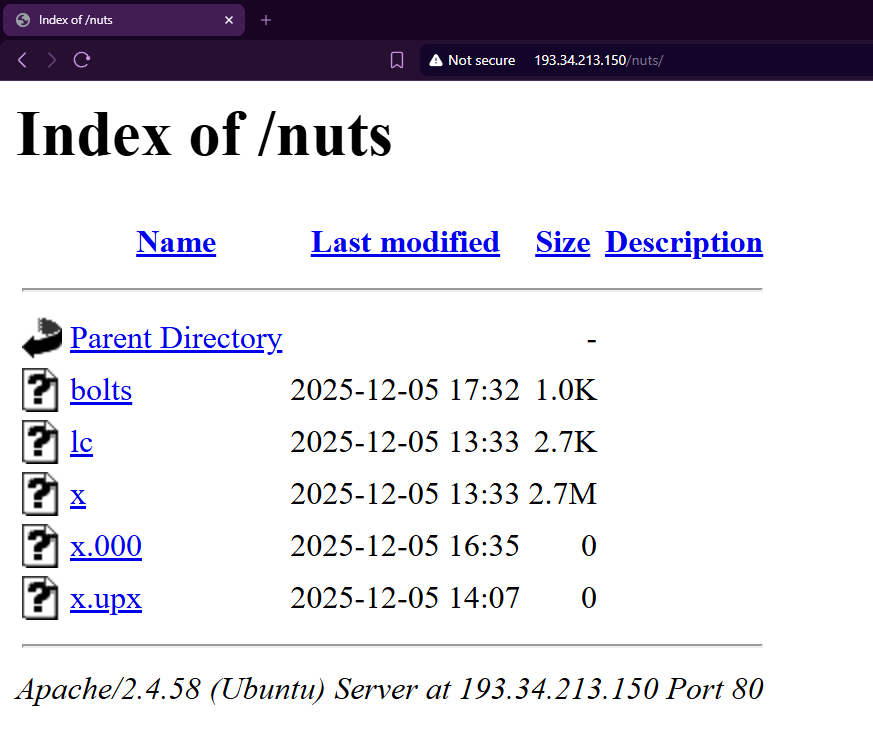Sort listing by the Description header
The height and width of the screenshot is (749, 873).
(684, 243)
